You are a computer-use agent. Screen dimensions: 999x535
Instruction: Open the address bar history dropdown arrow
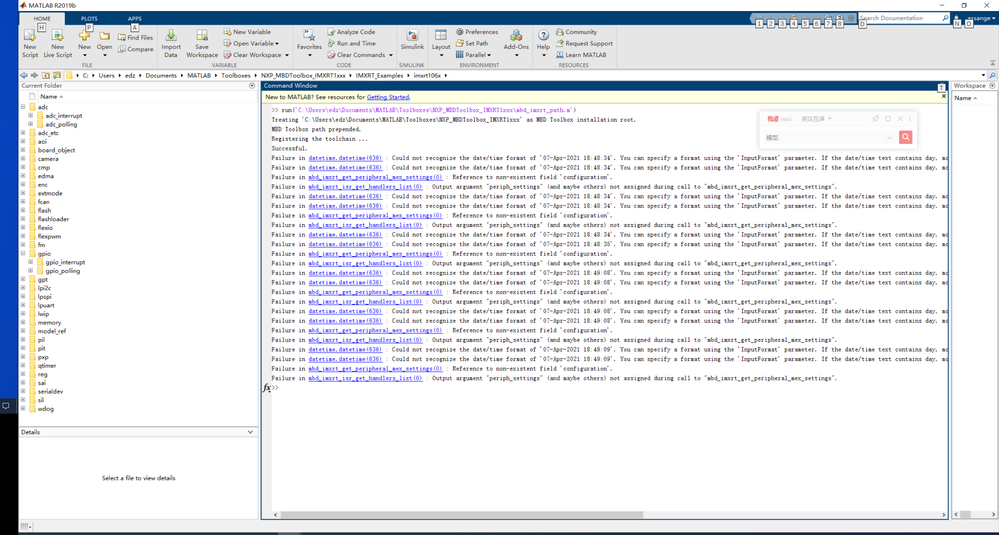[x=984, y=75]
